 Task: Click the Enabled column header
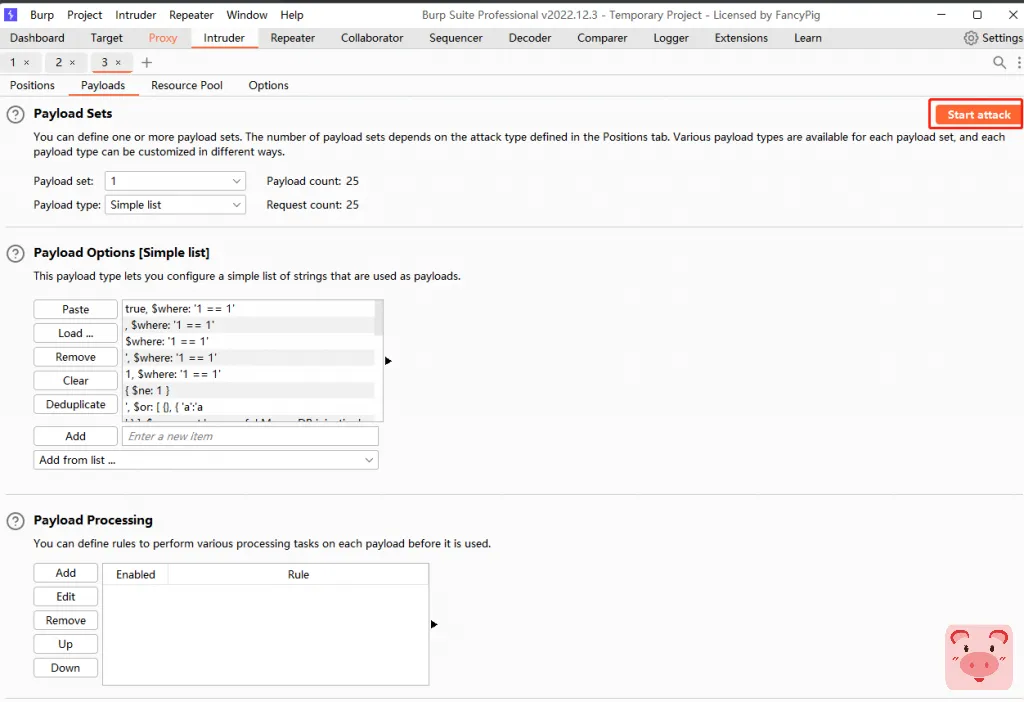pos(136,575)
